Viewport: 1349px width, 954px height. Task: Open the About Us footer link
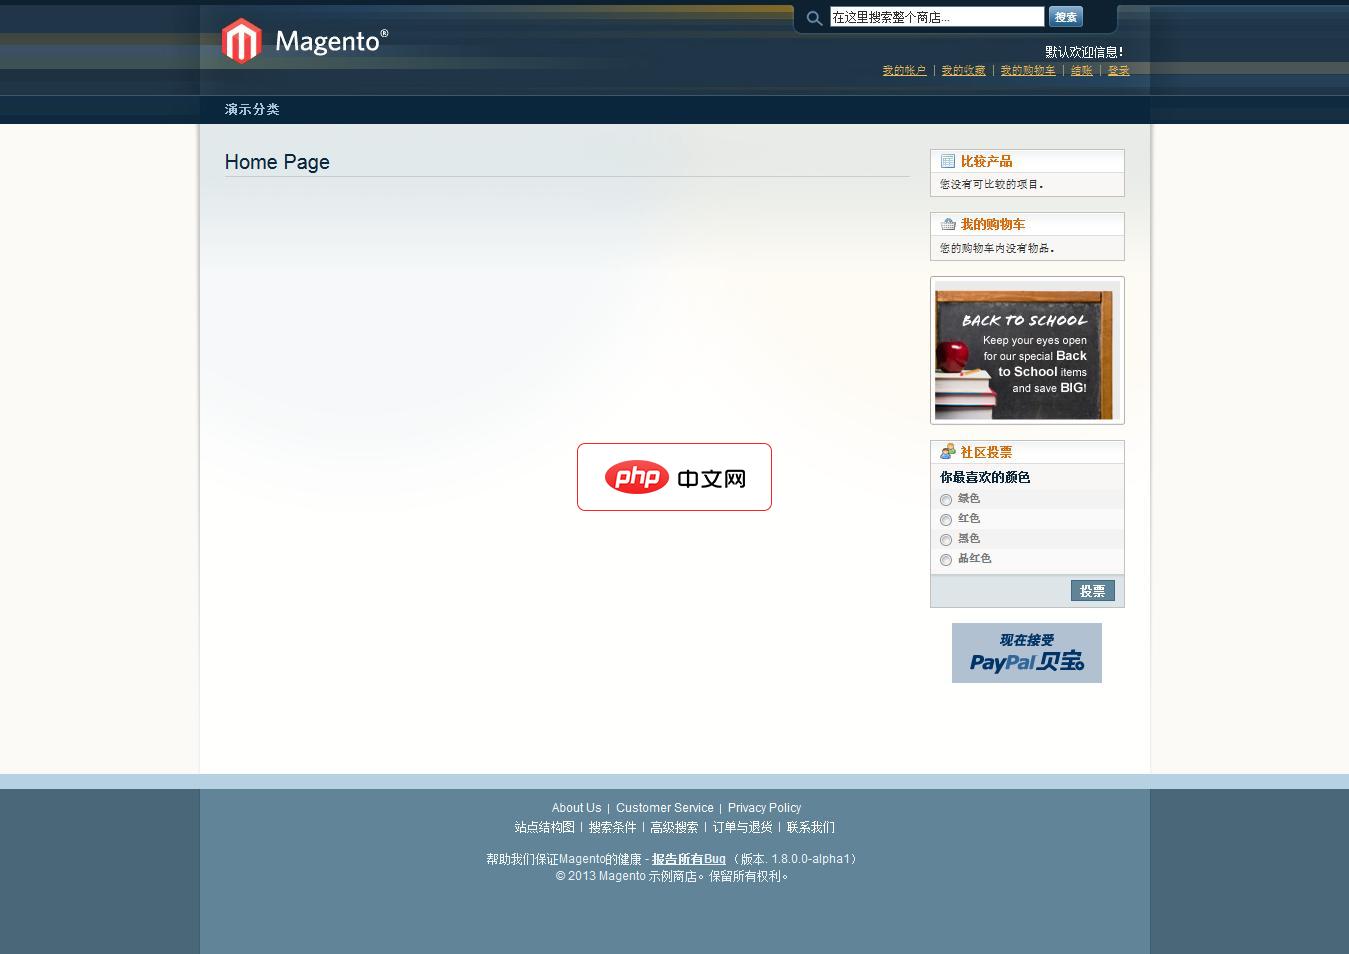(576, 808)
